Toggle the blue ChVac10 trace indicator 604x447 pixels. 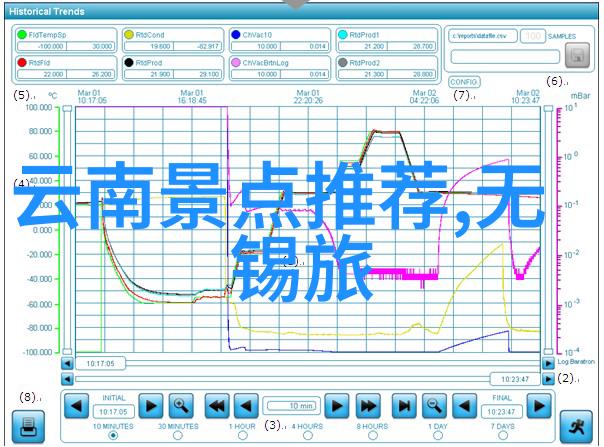236,35
